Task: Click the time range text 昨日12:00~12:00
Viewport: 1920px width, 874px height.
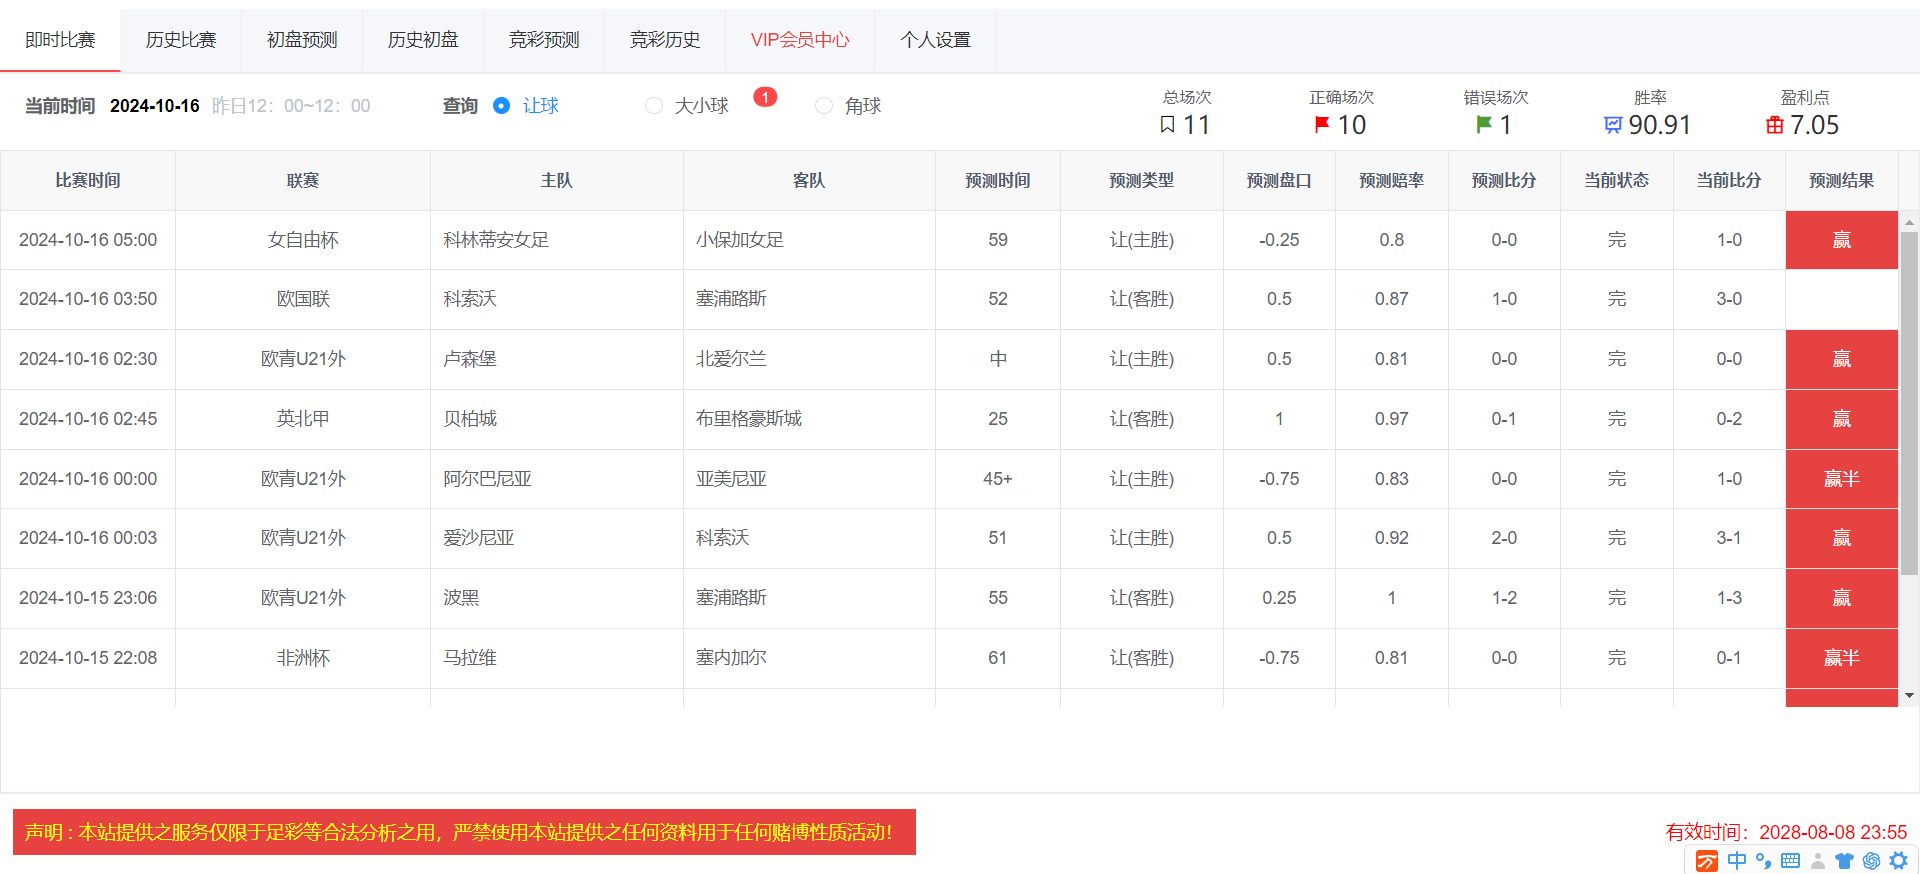Action: (x=291, y=106)
